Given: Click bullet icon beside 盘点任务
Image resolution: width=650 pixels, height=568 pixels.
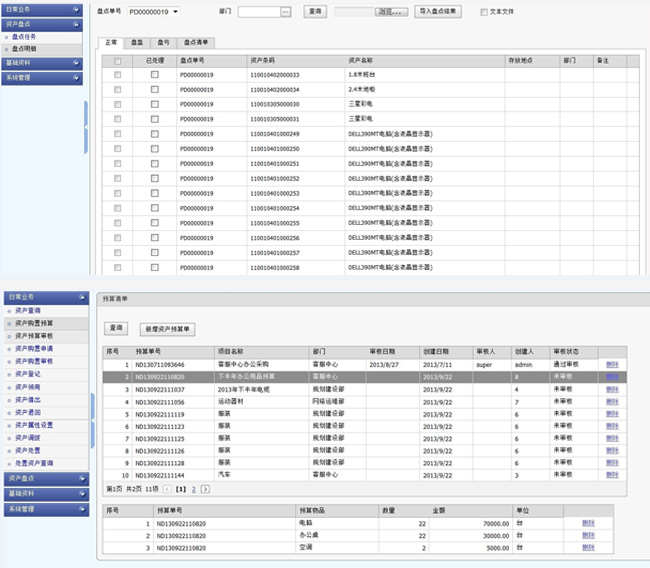Looking at the screenshot, I should (8, 36).
